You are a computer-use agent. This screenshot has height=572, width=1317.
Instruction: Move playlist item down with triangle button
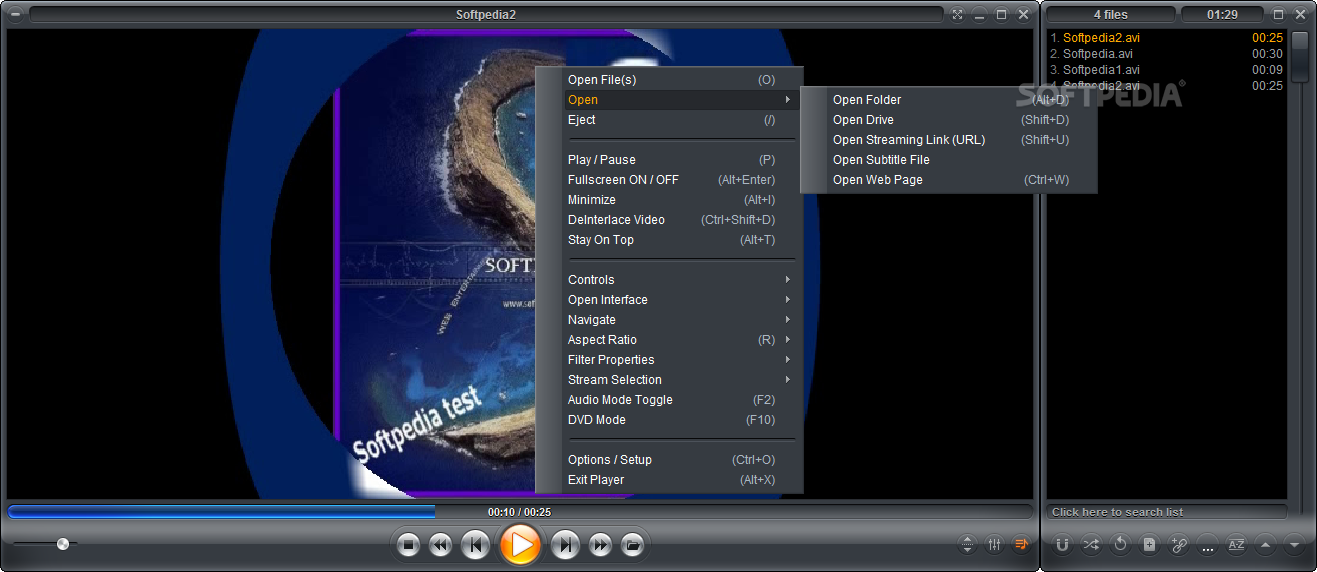click(1294, 545)
